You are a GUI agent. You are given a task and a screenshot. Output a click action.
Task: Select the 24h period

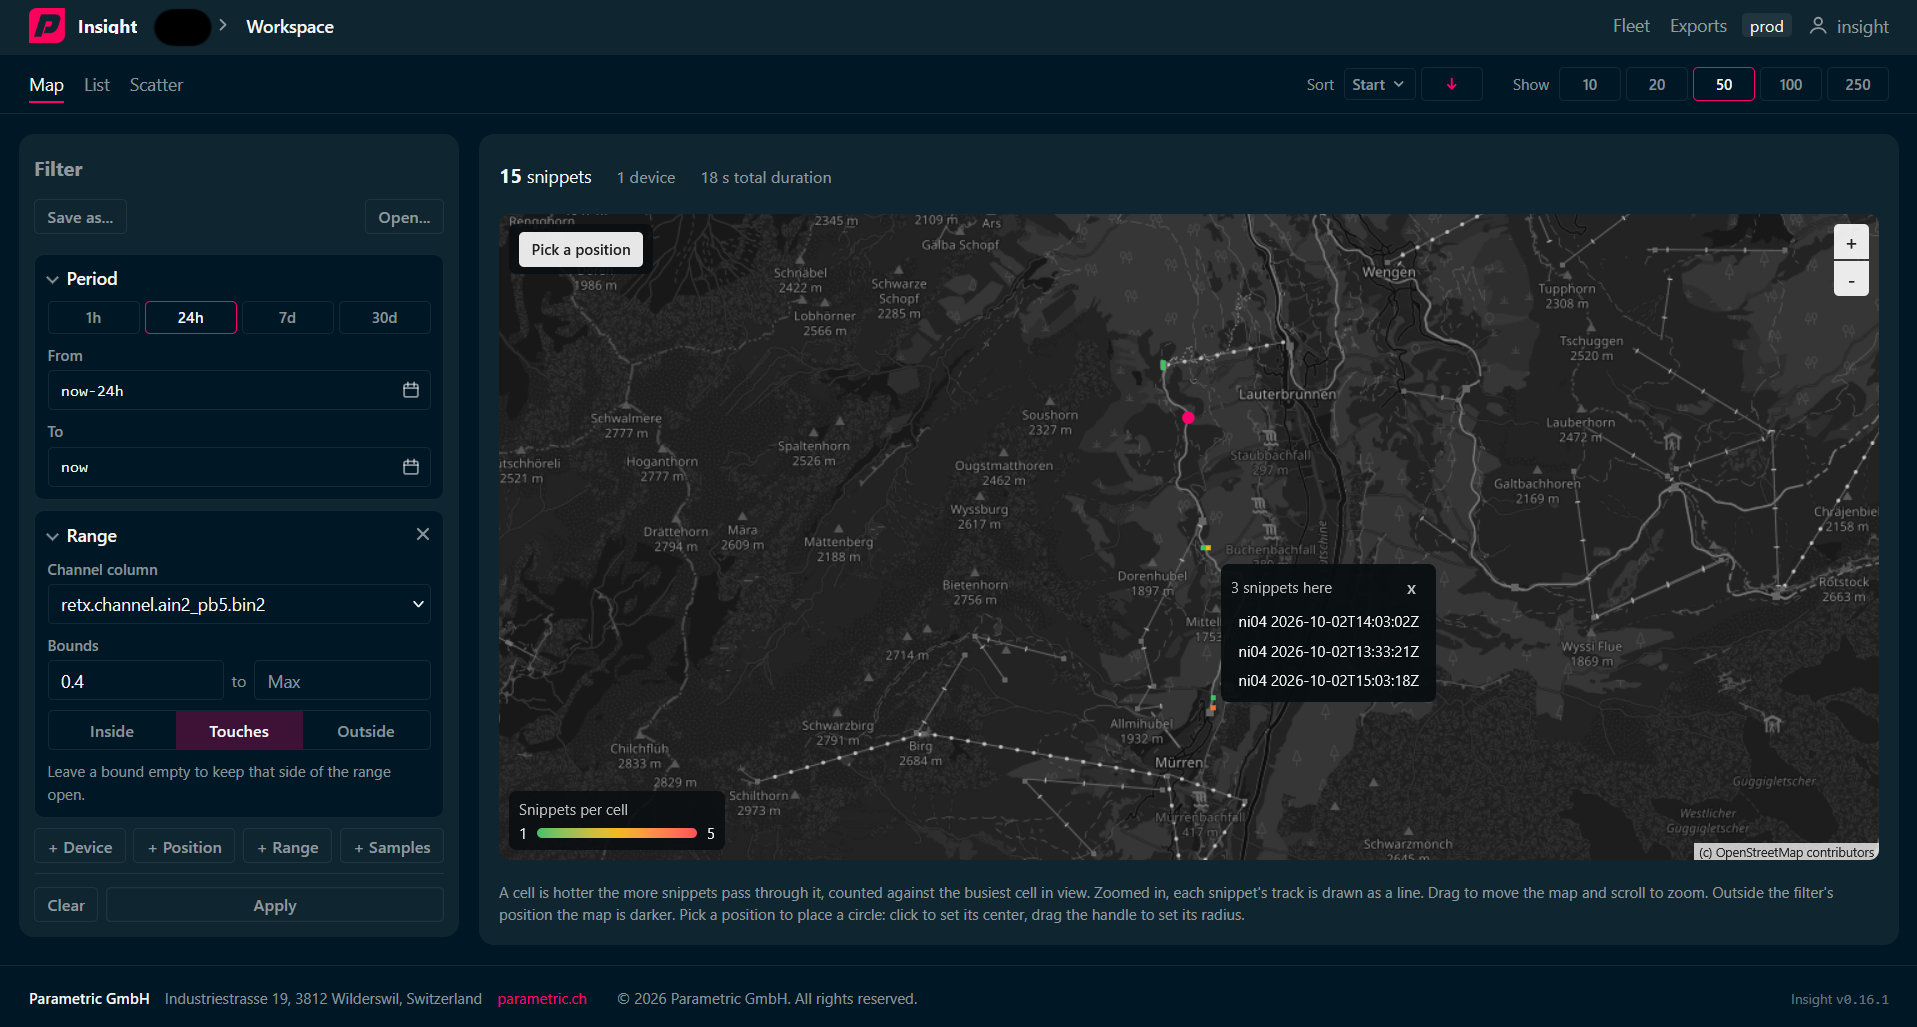pyautogui.click(x=191, y=318)
